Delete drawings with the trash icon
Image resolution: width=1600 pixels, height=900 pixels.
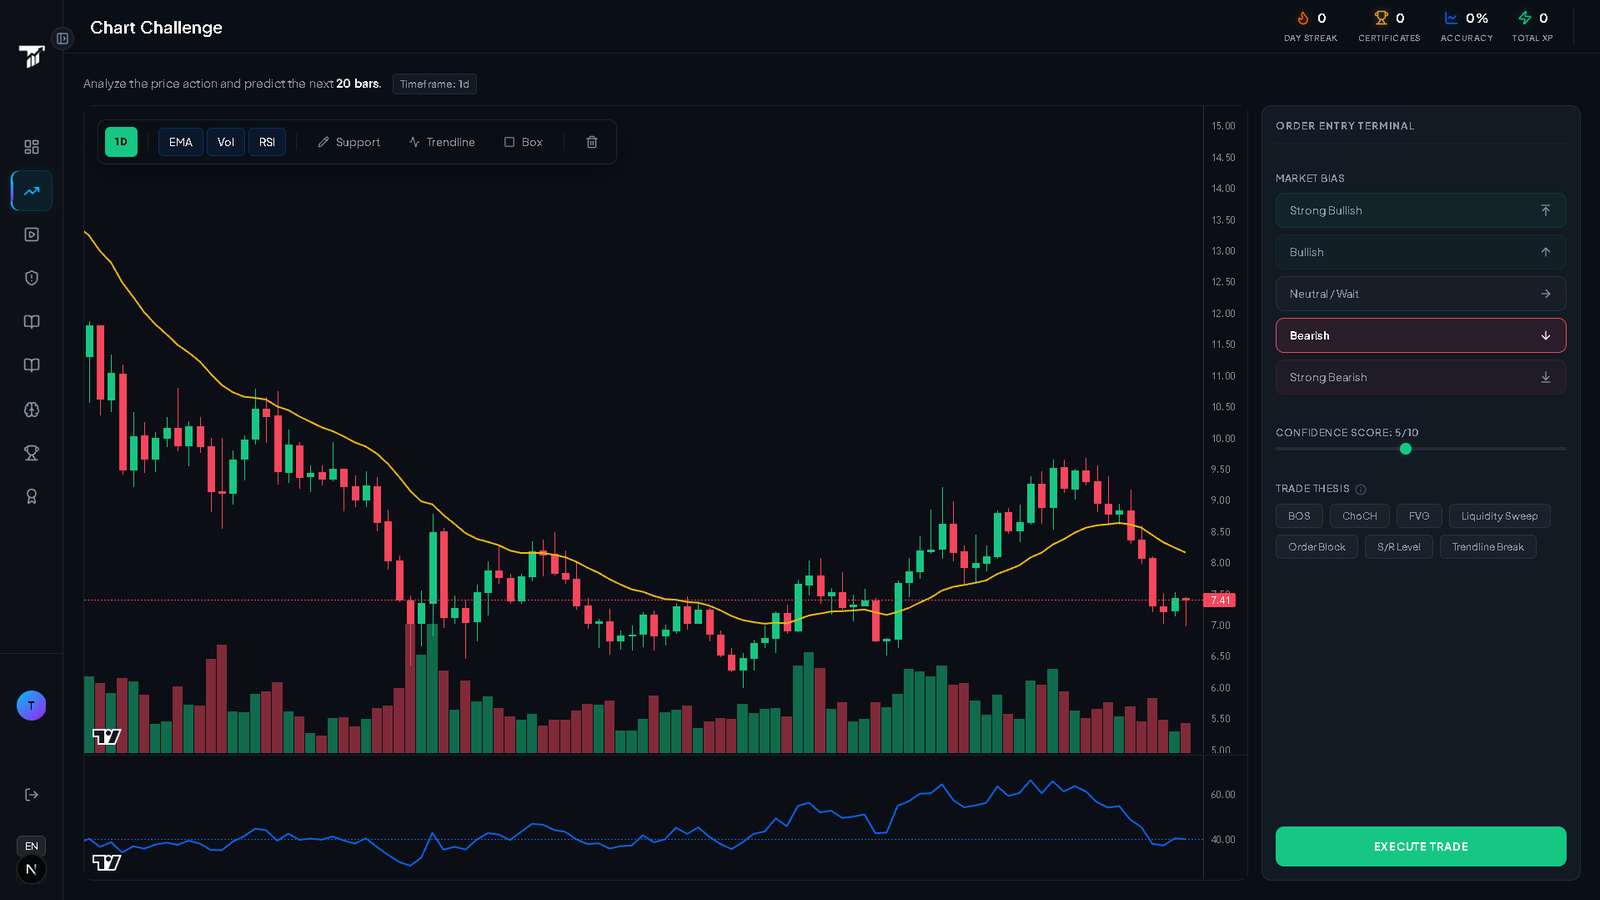[592, 142]
